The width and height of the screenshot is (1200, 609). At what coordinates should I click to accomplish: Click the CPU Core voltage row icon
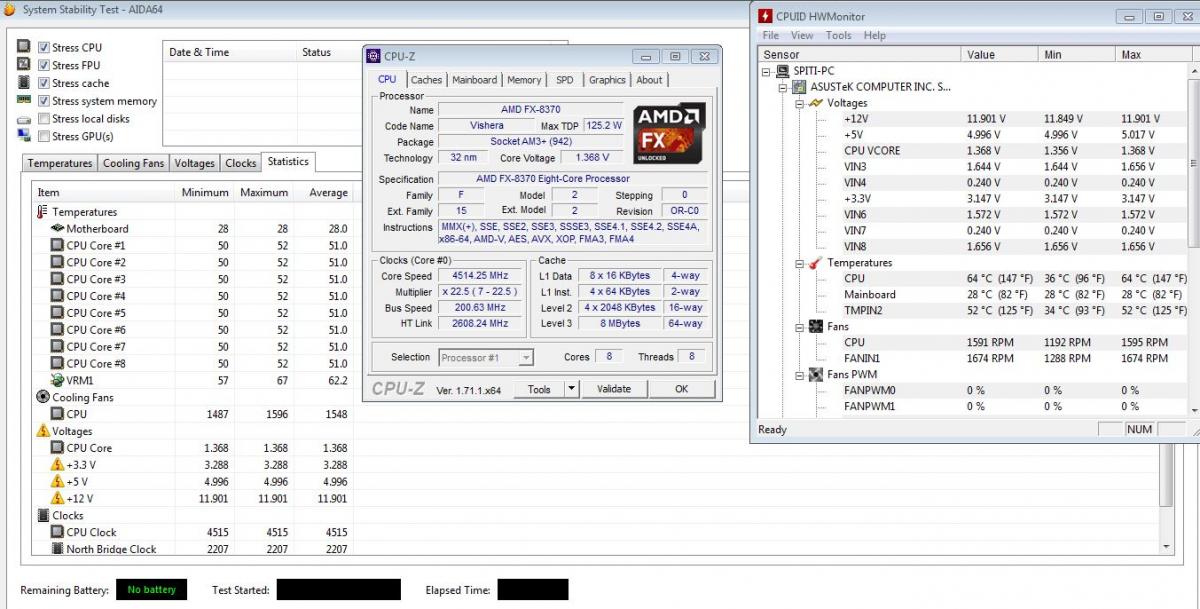pos(57,448)
